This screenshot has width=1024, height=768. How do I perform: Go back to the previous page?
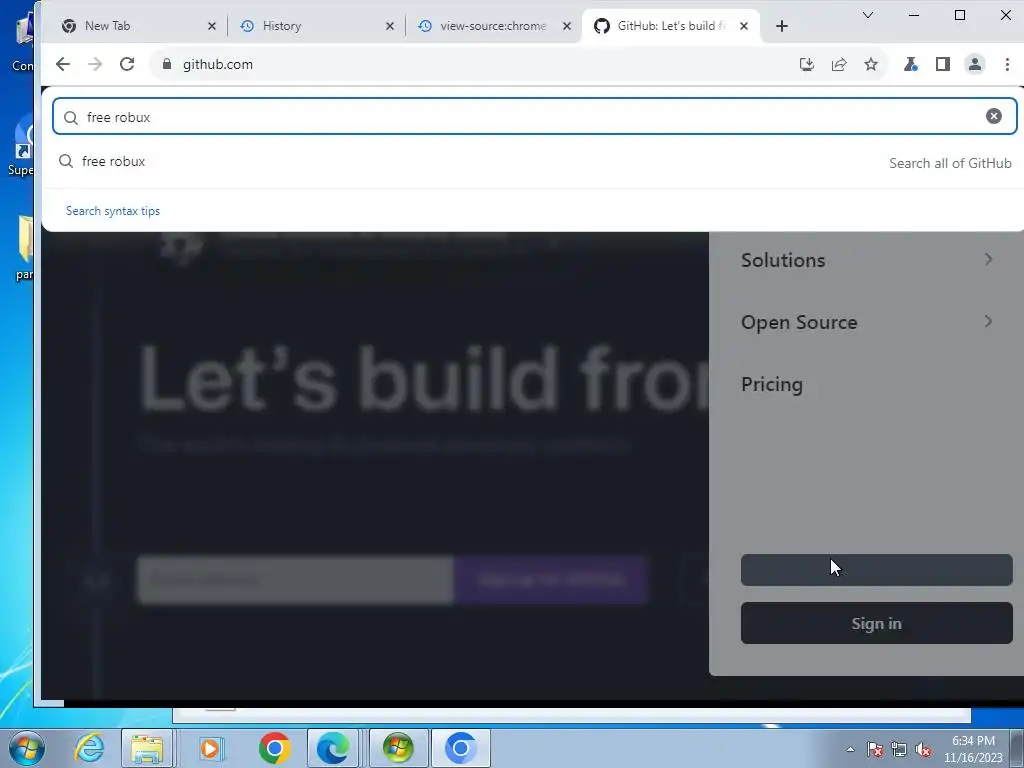tap(63, 64)
